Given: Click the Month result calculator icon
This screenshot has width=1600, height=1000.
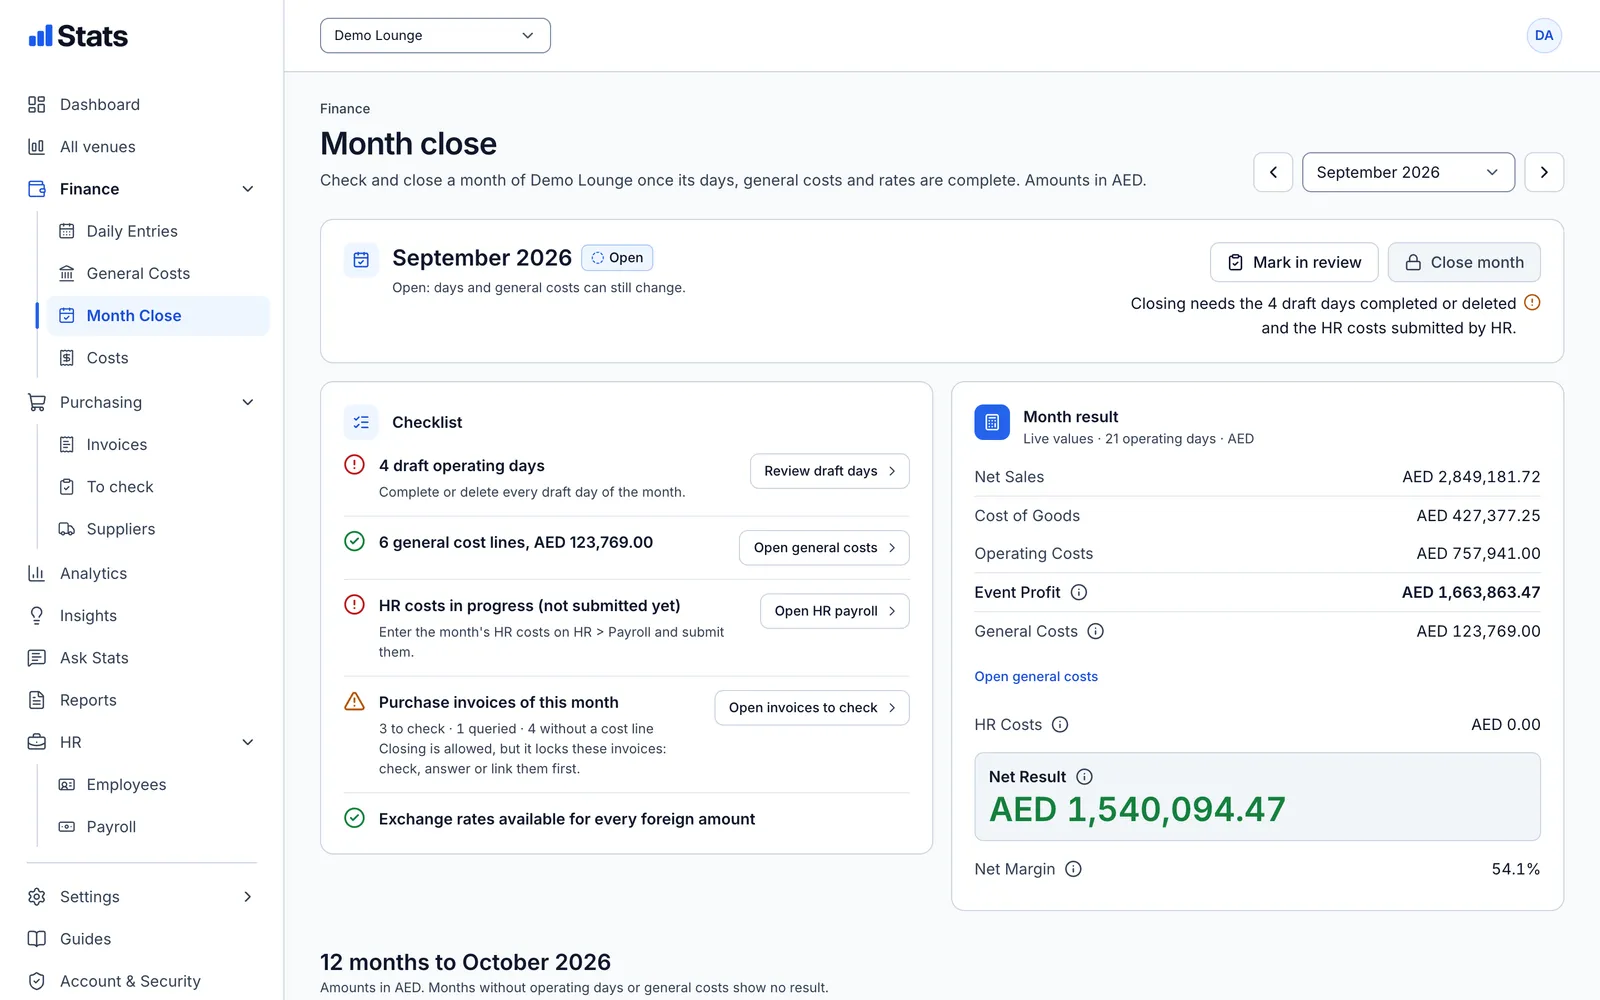Looking at the screenshot, I should [x=992, y=423].
